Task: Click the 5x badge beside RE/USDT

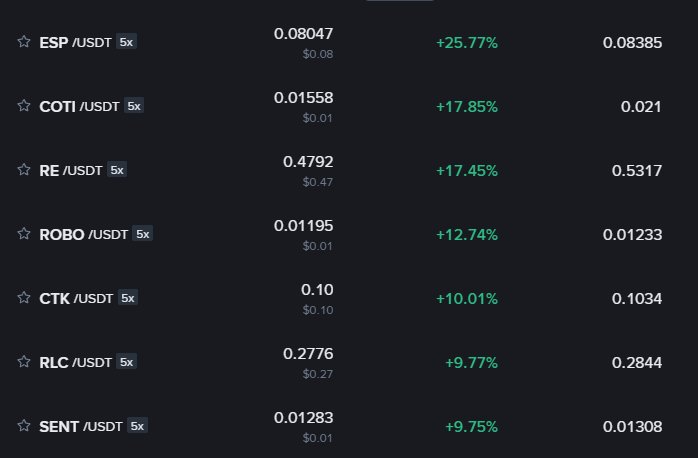Action: tap(117, 170)
